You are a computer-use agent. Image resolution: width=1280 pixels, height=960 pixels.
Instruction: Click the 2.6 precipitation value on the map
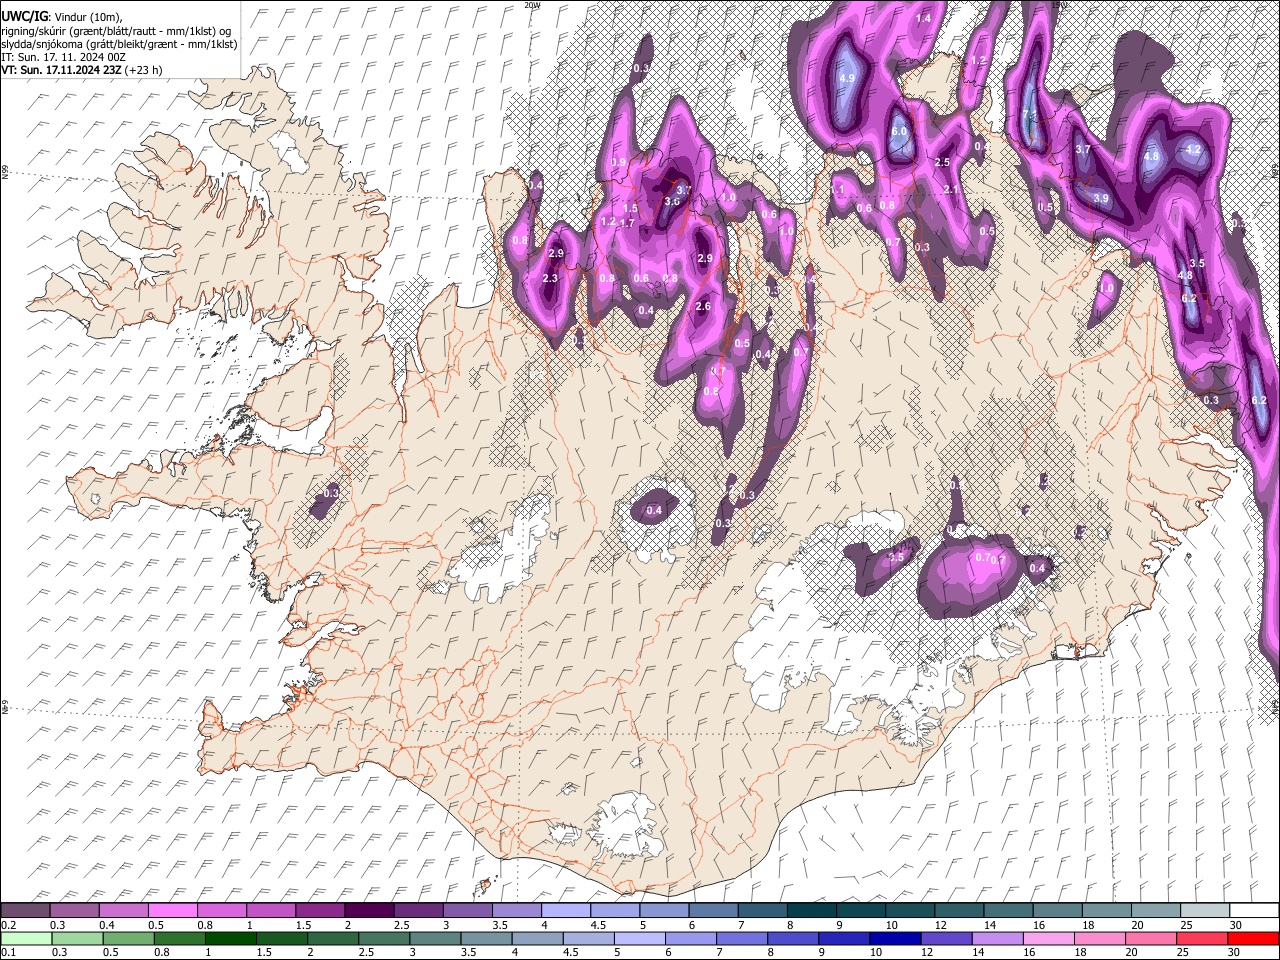point(702,306)
